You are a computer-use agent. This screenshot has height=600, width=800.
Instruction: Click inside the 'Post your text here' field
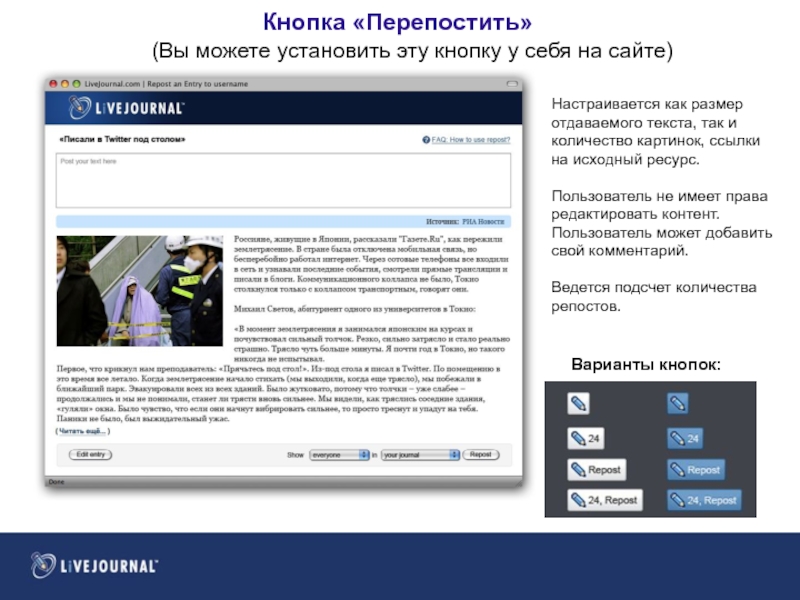[283, 180]
